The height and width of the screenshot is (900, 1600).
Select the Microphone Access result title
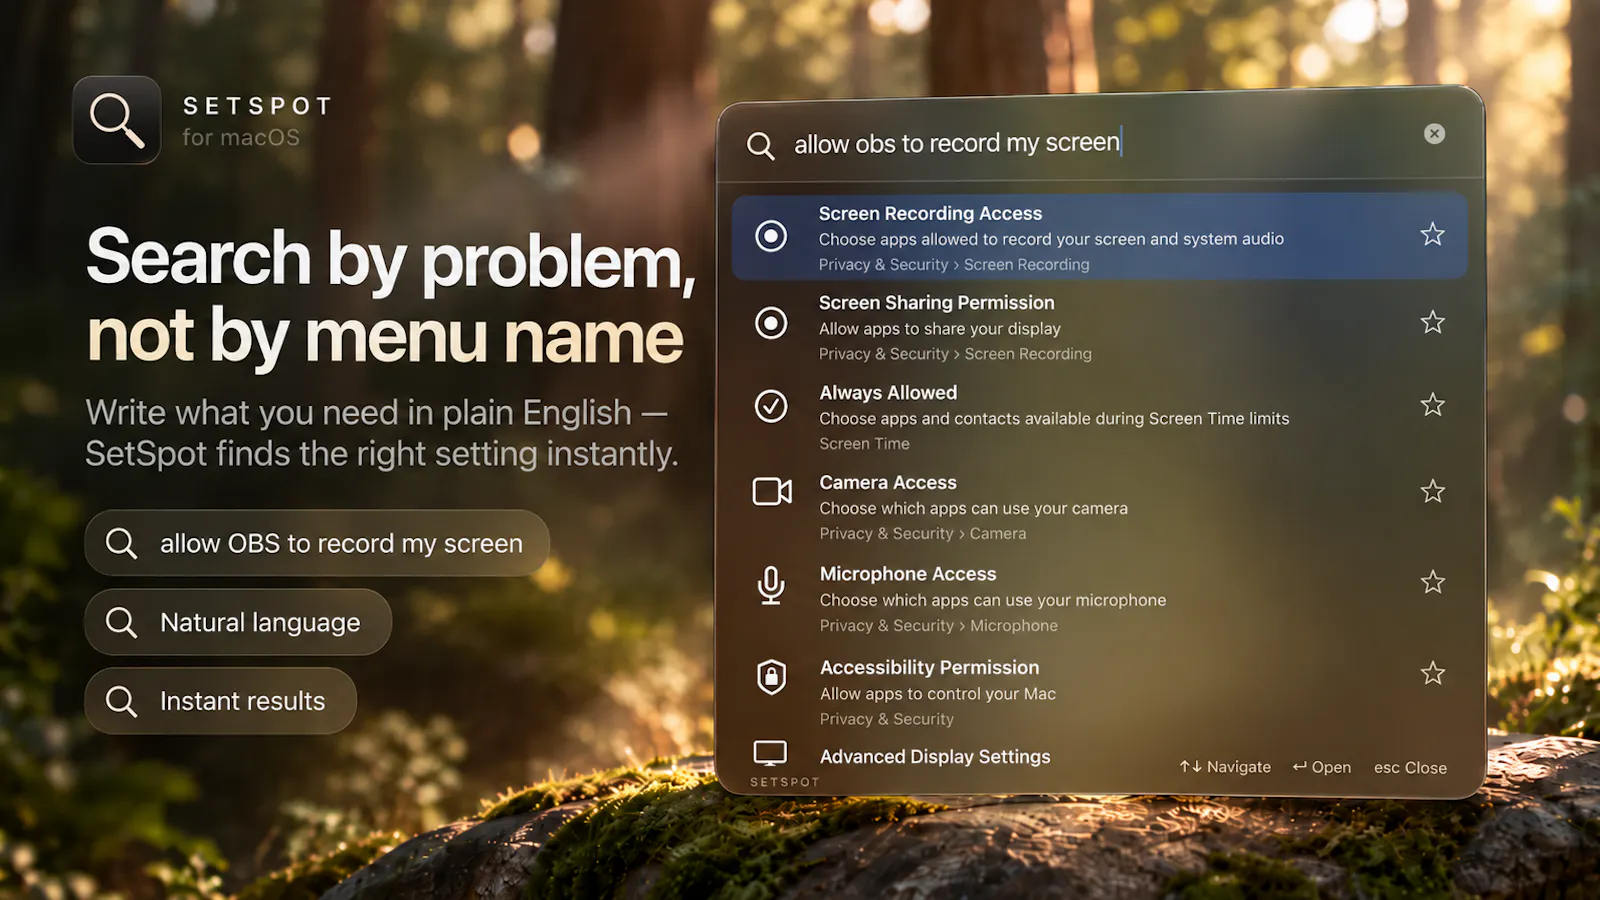point(908,574)
